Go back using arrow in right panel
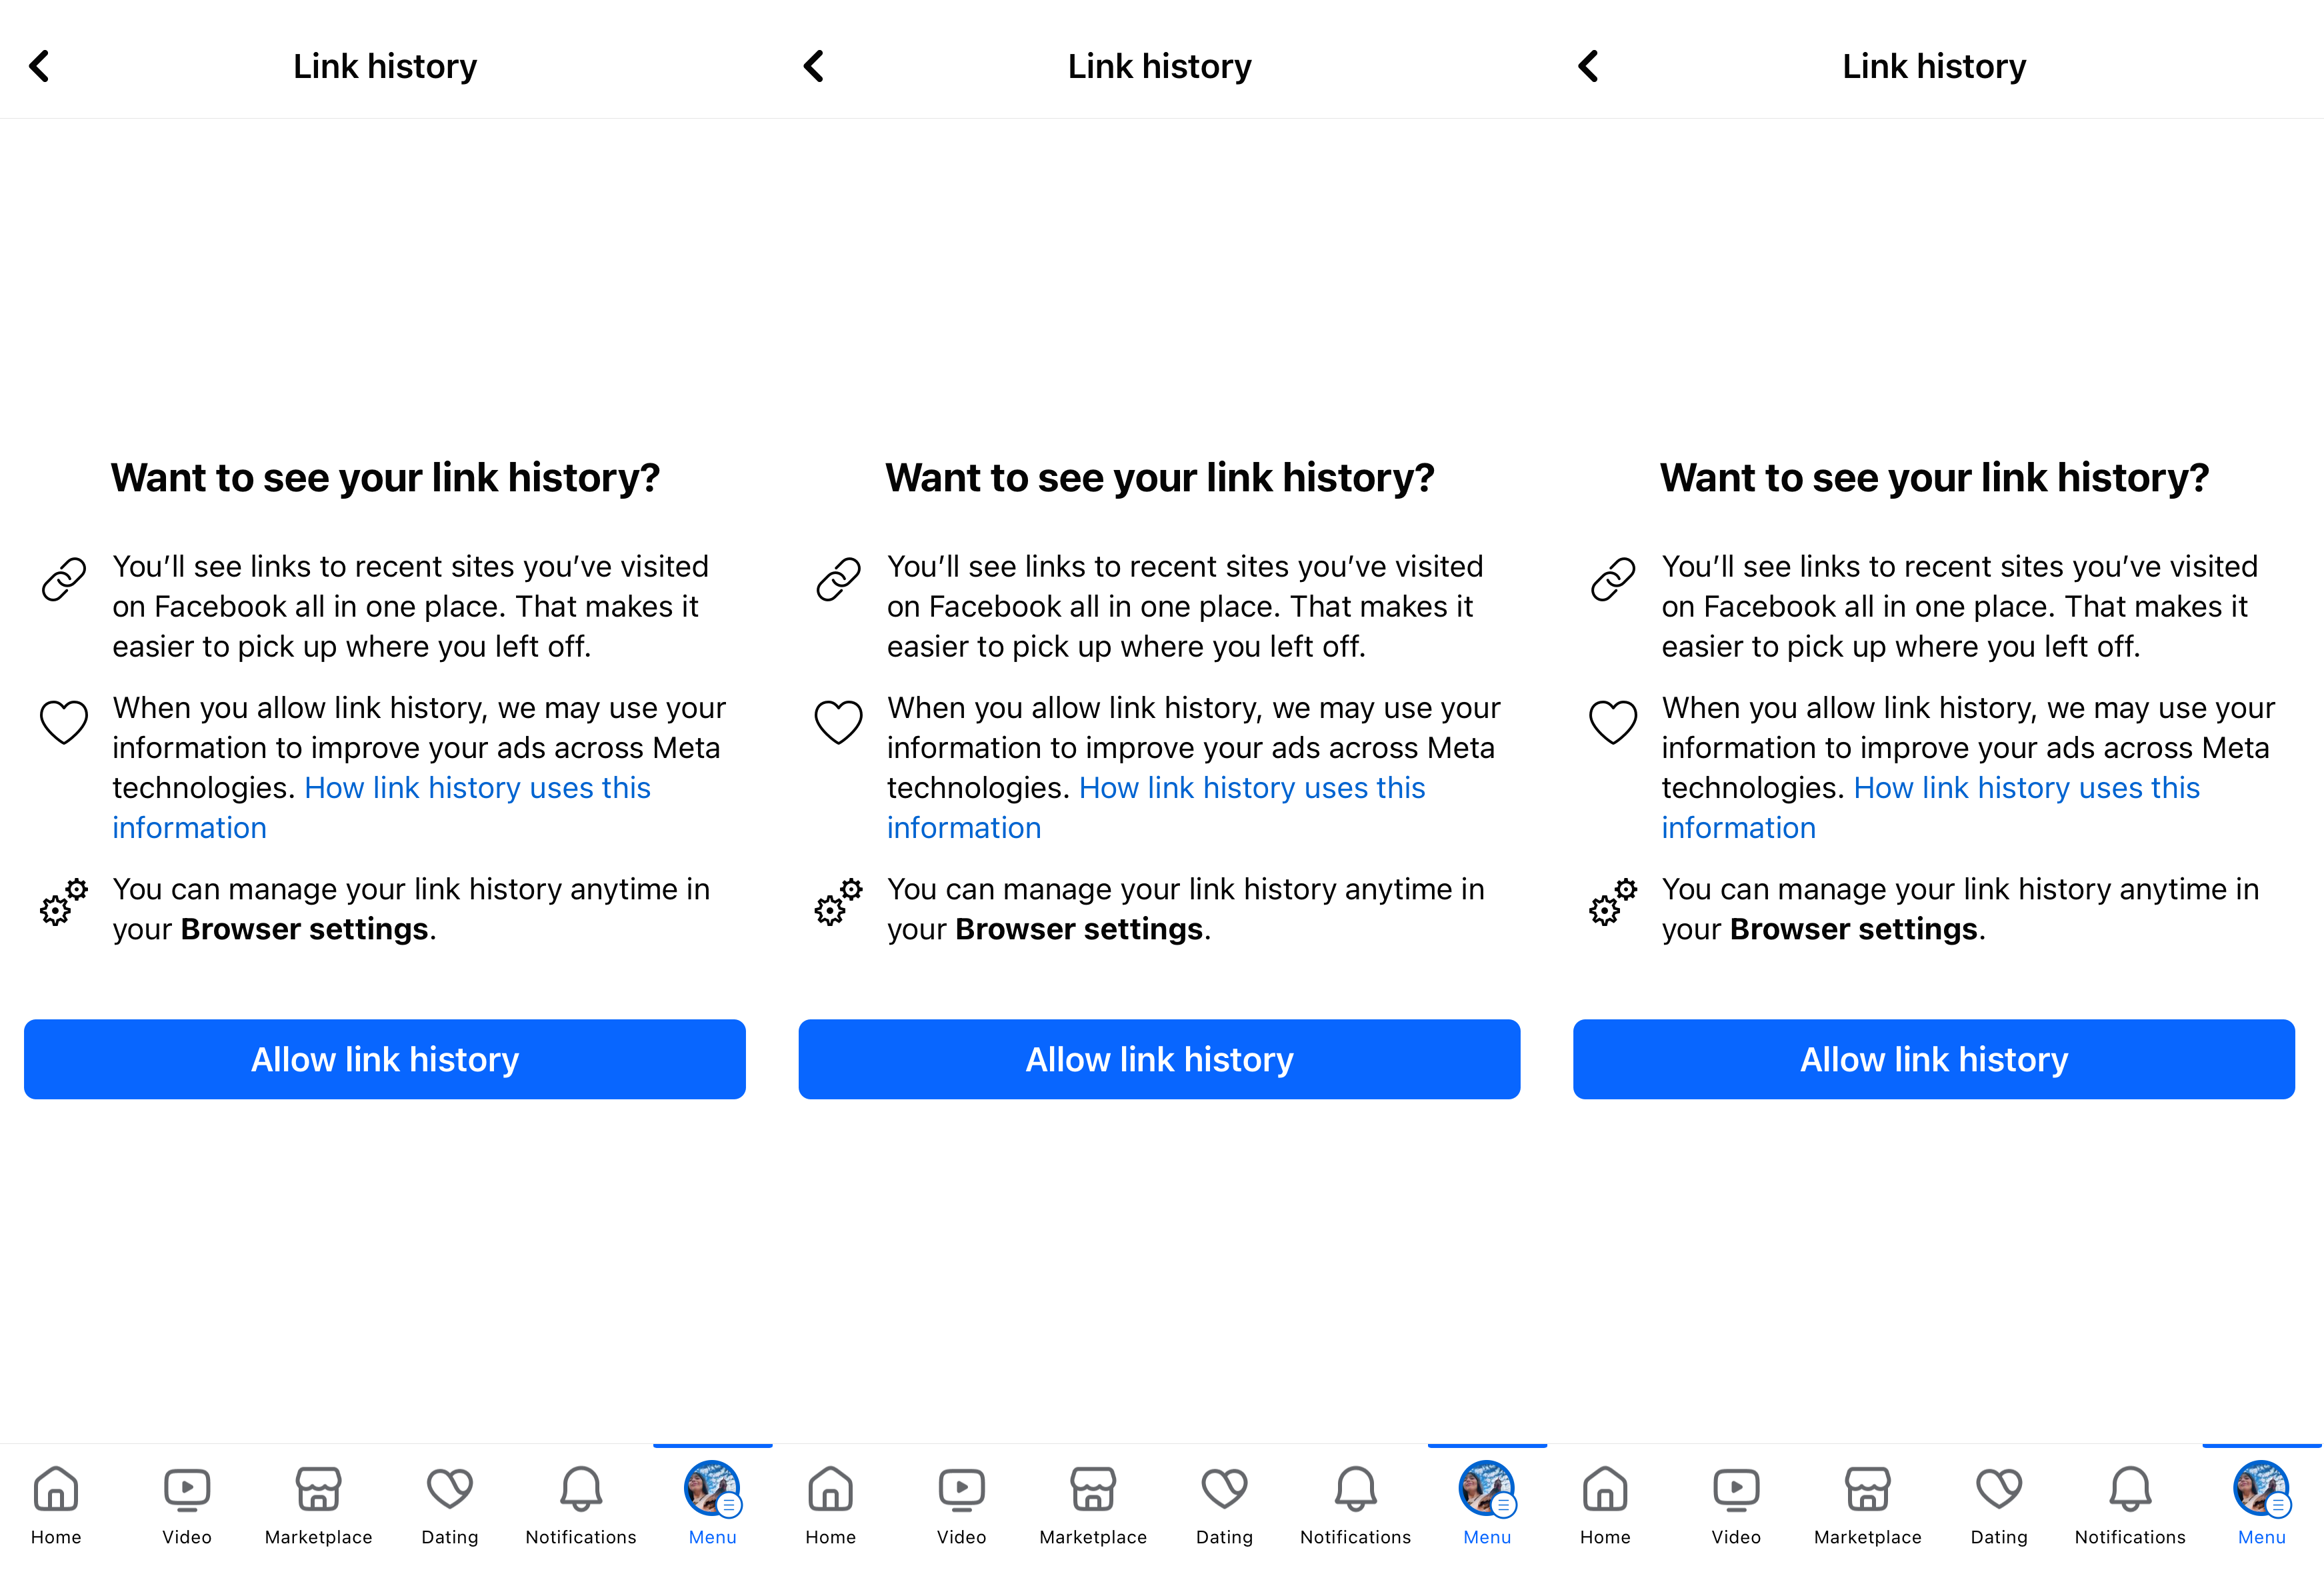This screenshot has width=2324, height=1572. [x=1589, y=66]
